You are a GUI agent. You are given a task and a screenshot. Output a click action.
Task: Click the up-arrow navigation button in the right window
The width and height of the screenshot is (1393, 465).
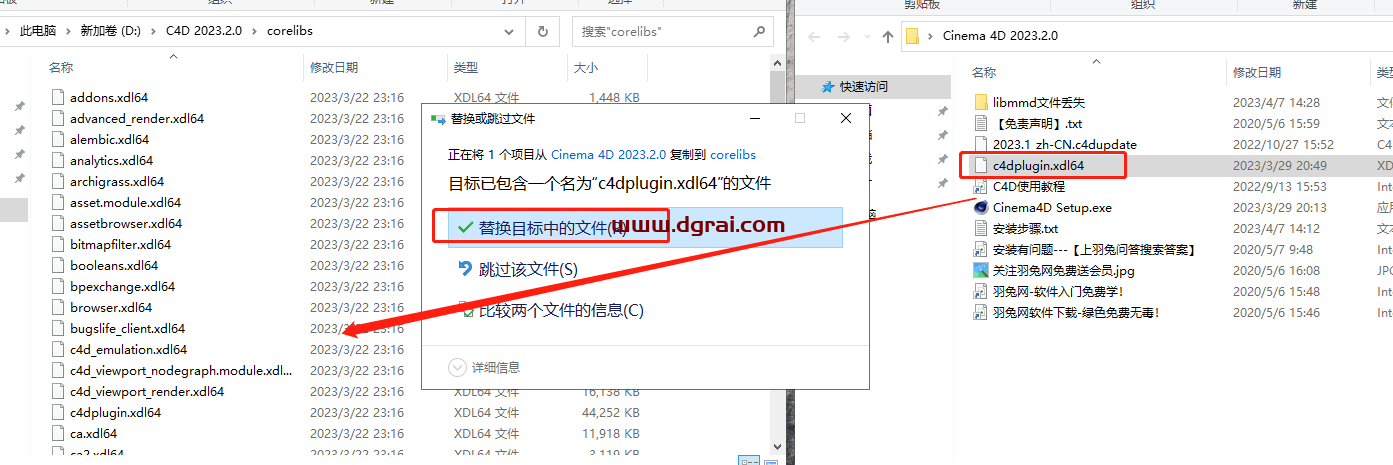pos(887,36)
